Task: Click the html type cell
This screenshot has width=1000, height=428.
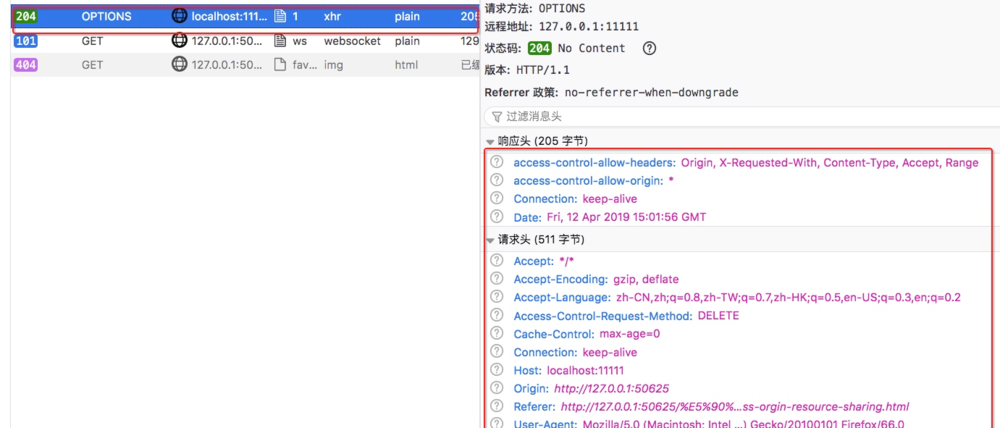Action: pyautogui.click(x=406, y=64)
